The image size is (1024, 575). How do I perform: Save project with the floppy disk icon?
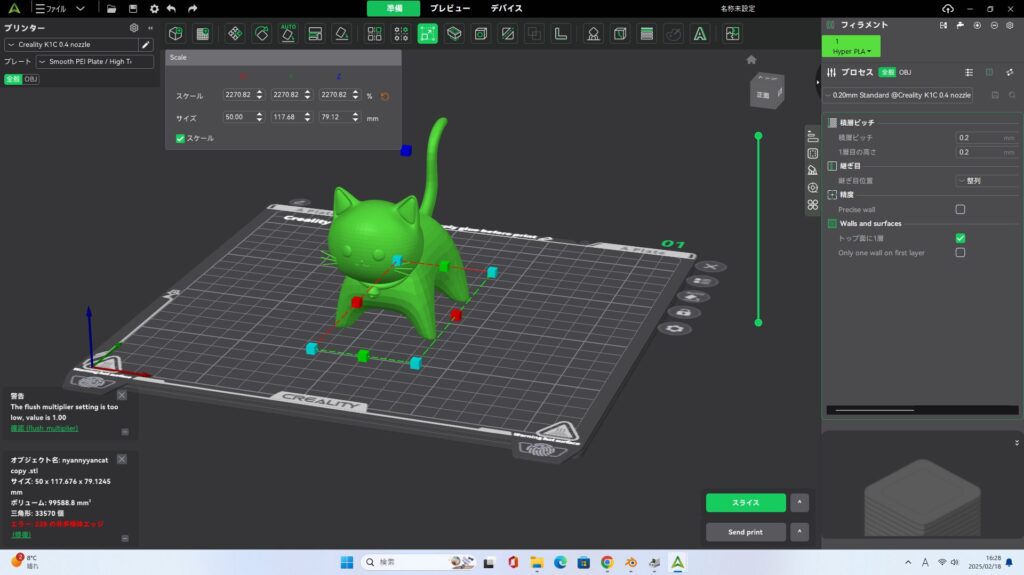133,8
